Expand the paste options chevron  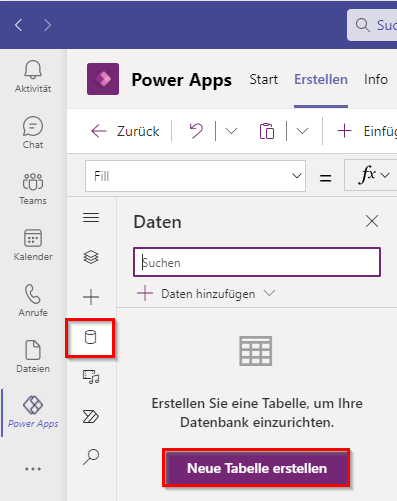pos(302,131)
